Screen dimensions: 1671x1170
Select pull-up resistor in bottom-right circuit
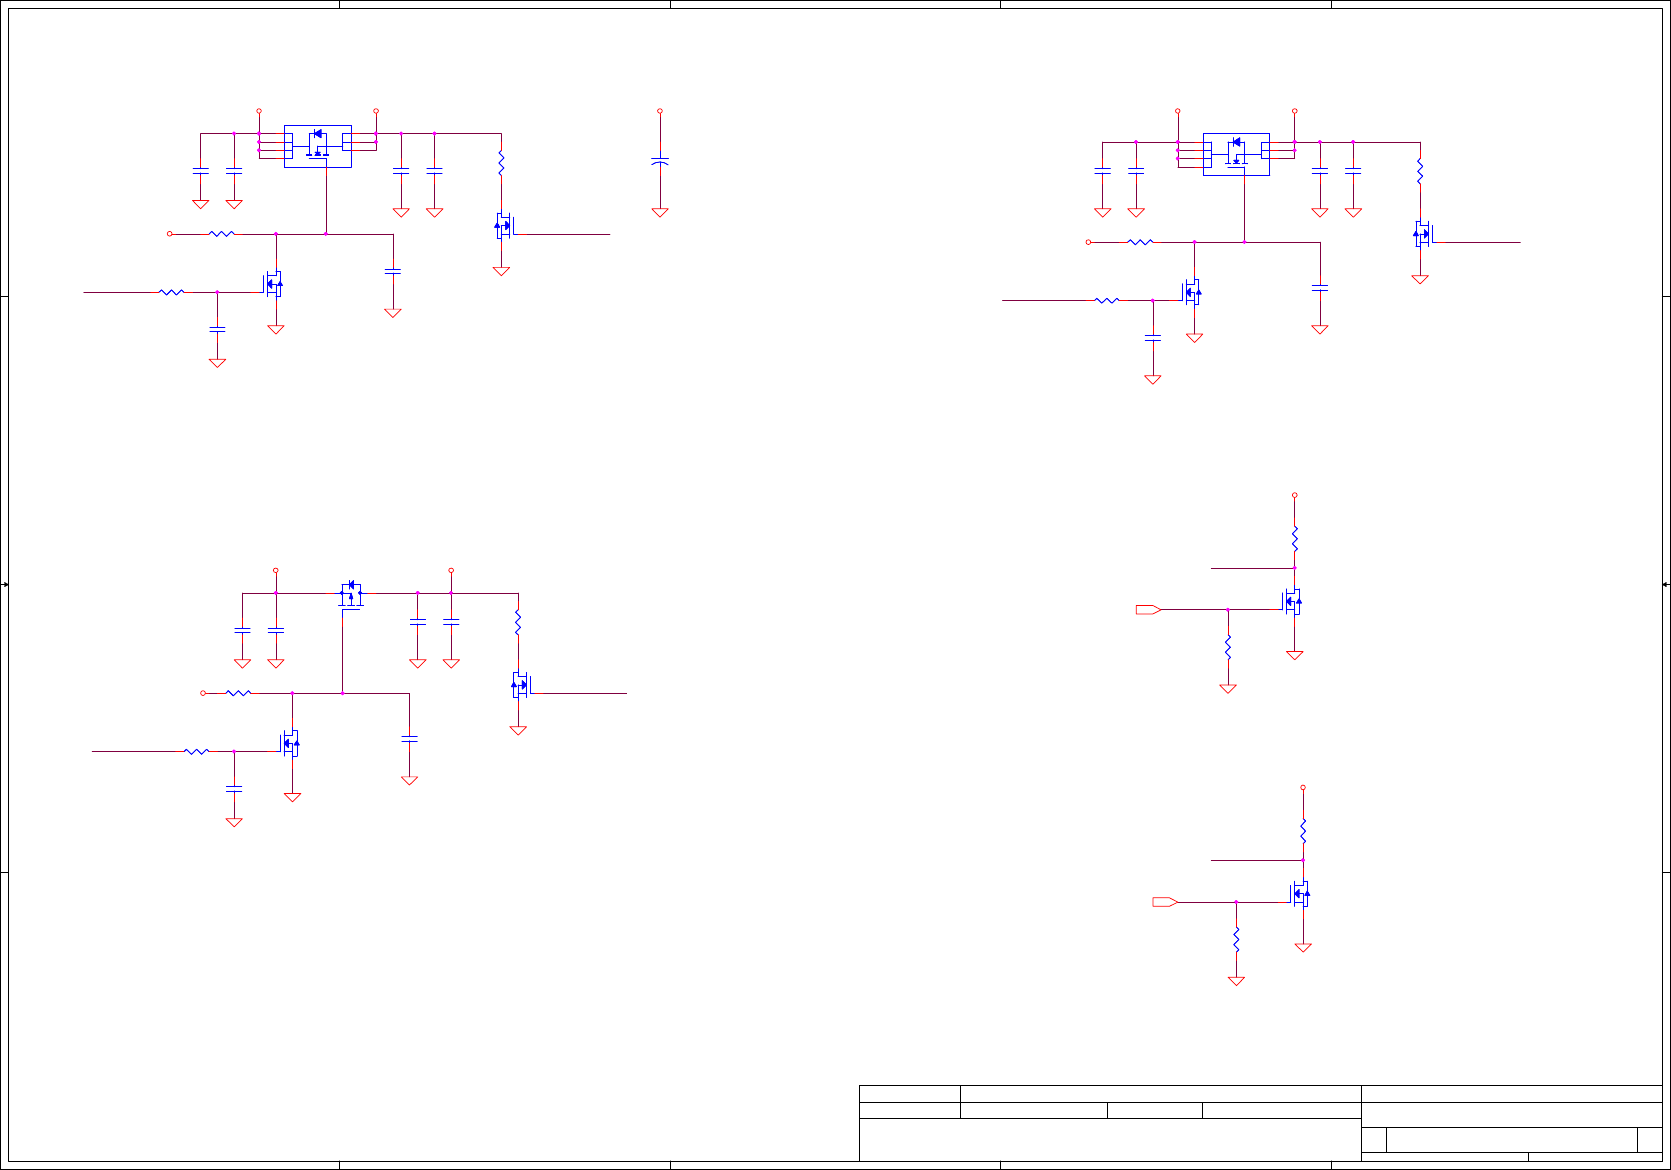tap(1303, 831)
